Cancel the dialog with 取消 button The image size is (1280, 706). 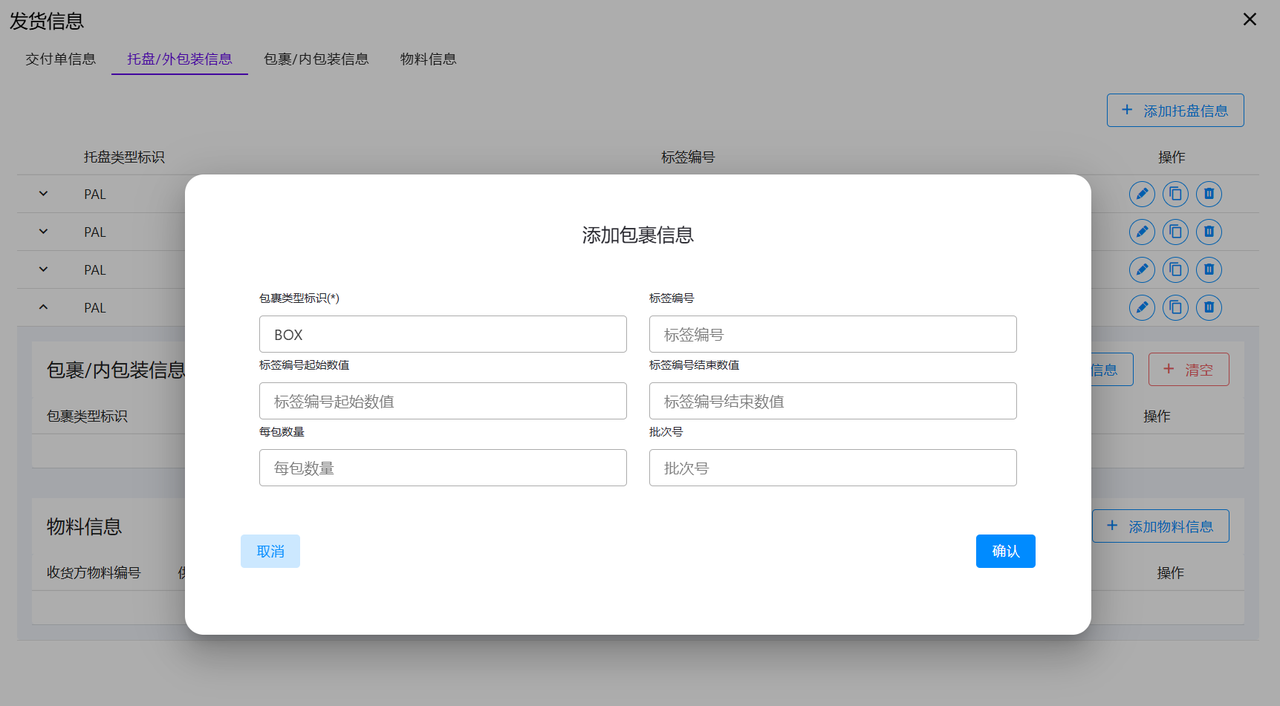270,551
